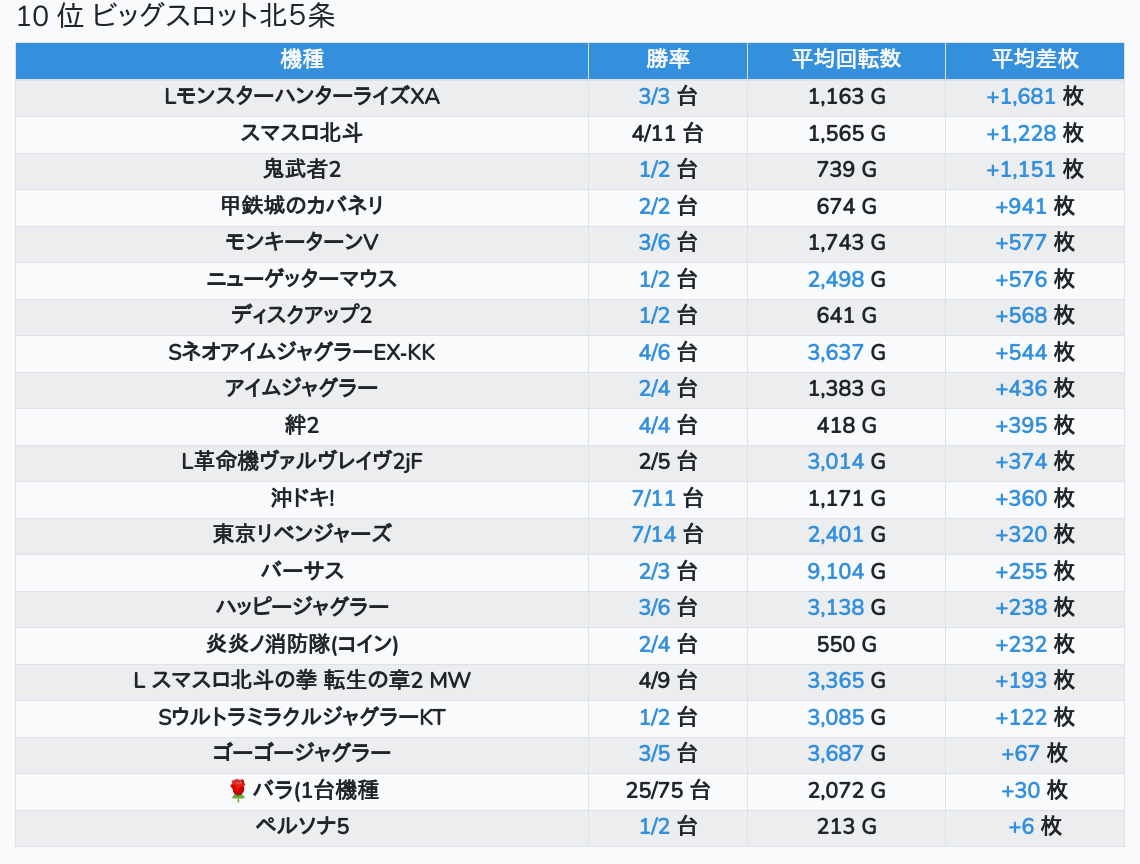Select the Lモンスターハンターライズ XA machine name
This screenshot has height=864, width=1140.
click(x=302, y=97)
